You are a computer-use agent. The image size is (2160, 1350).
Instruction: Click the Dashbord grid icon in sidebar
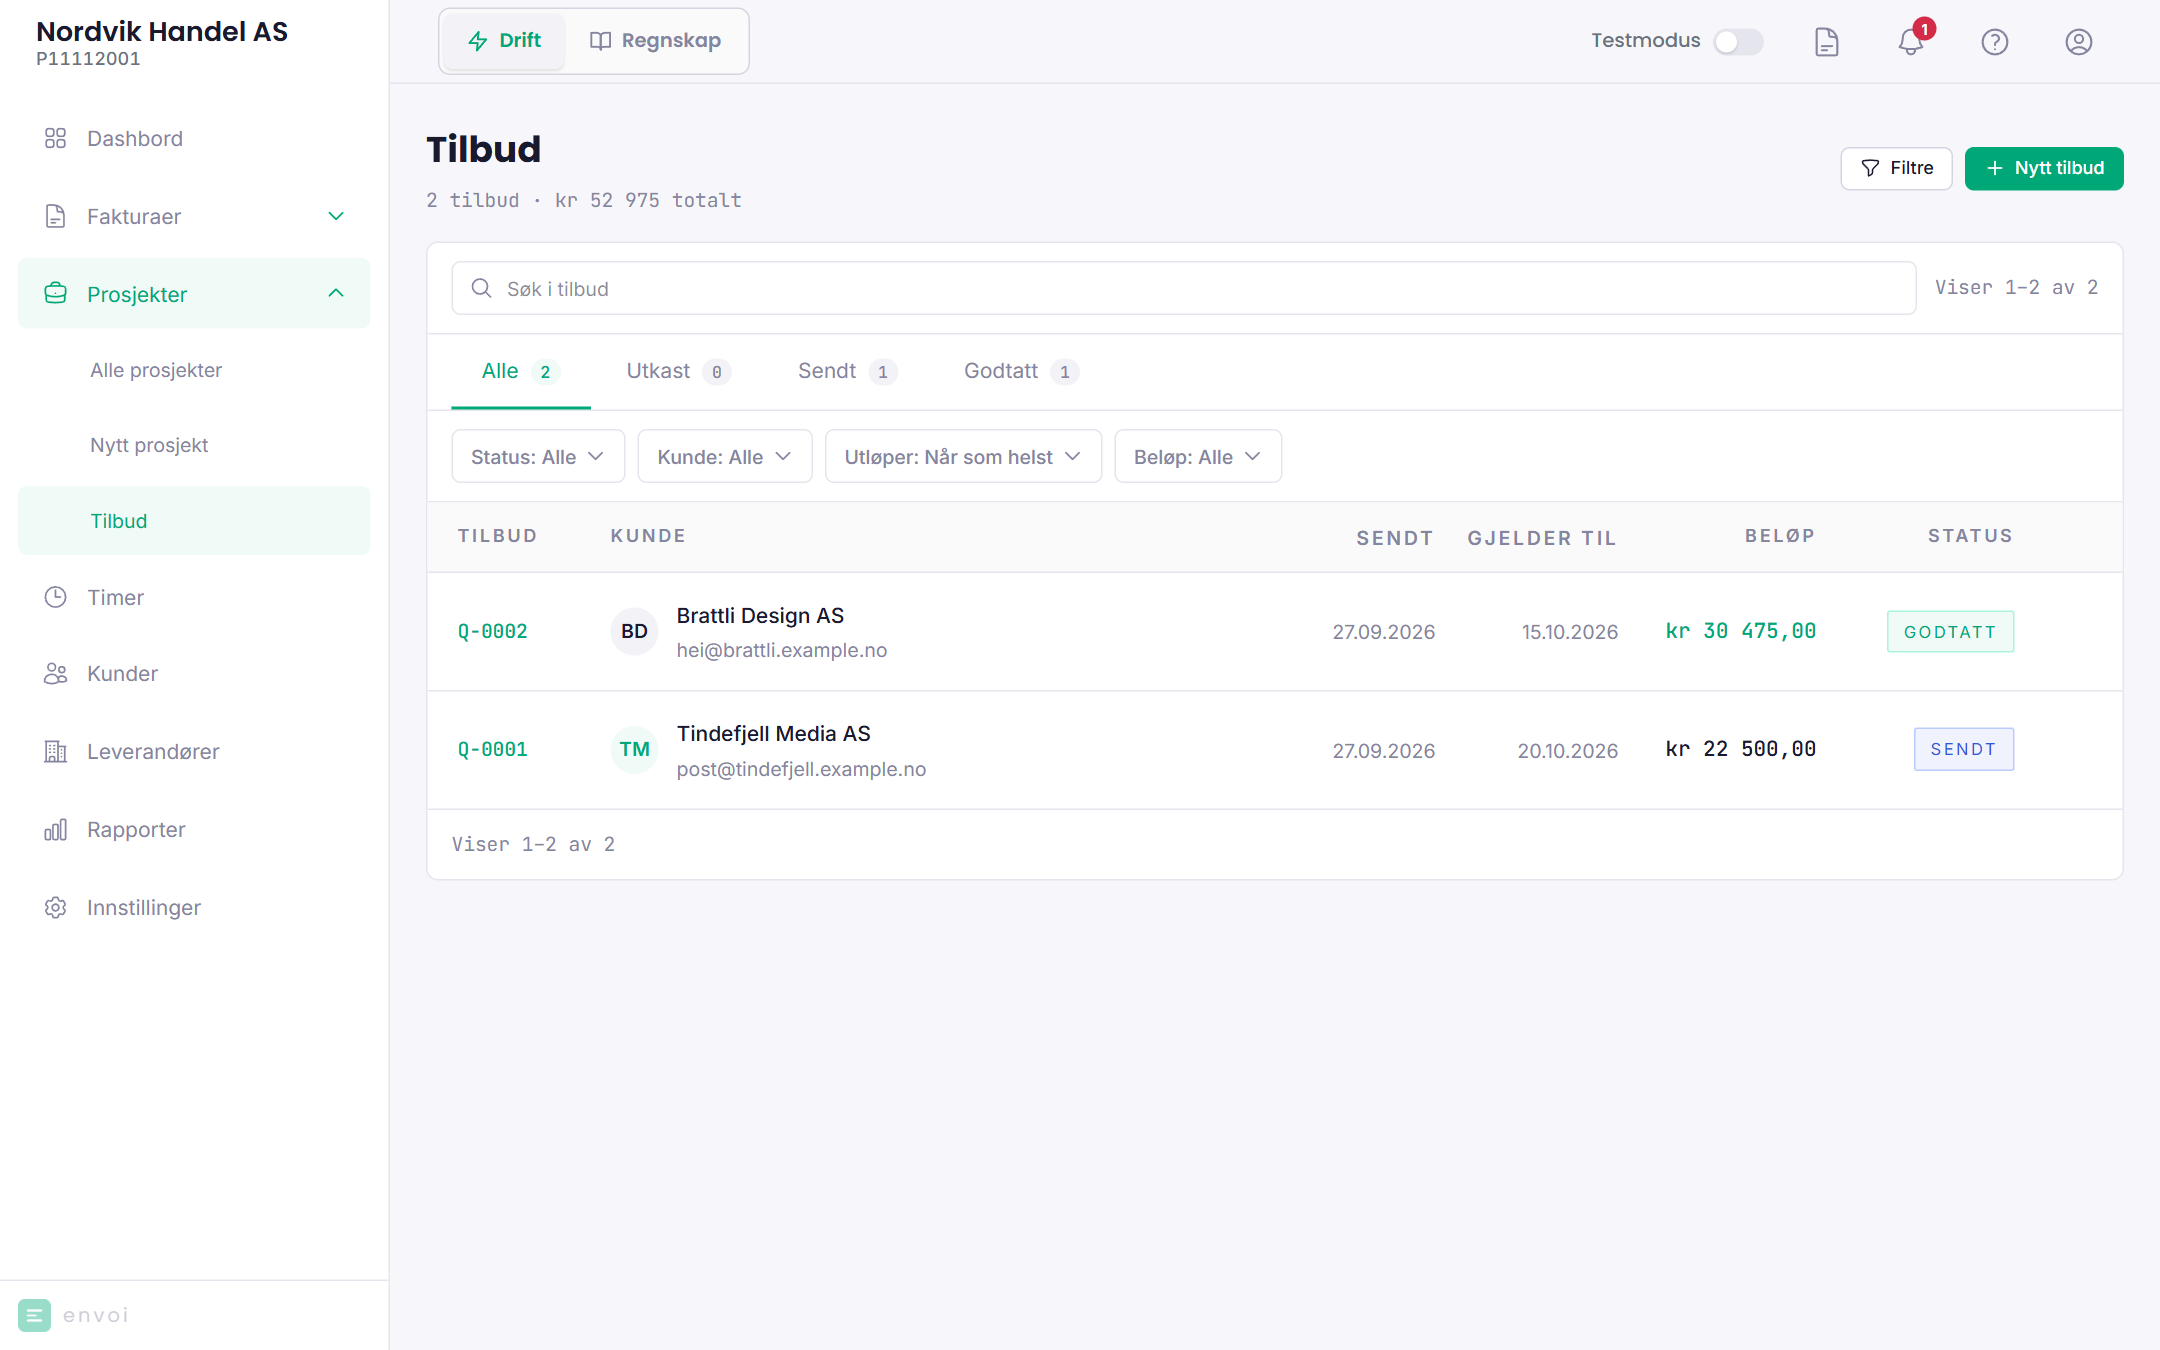click(x=55, y=138)
